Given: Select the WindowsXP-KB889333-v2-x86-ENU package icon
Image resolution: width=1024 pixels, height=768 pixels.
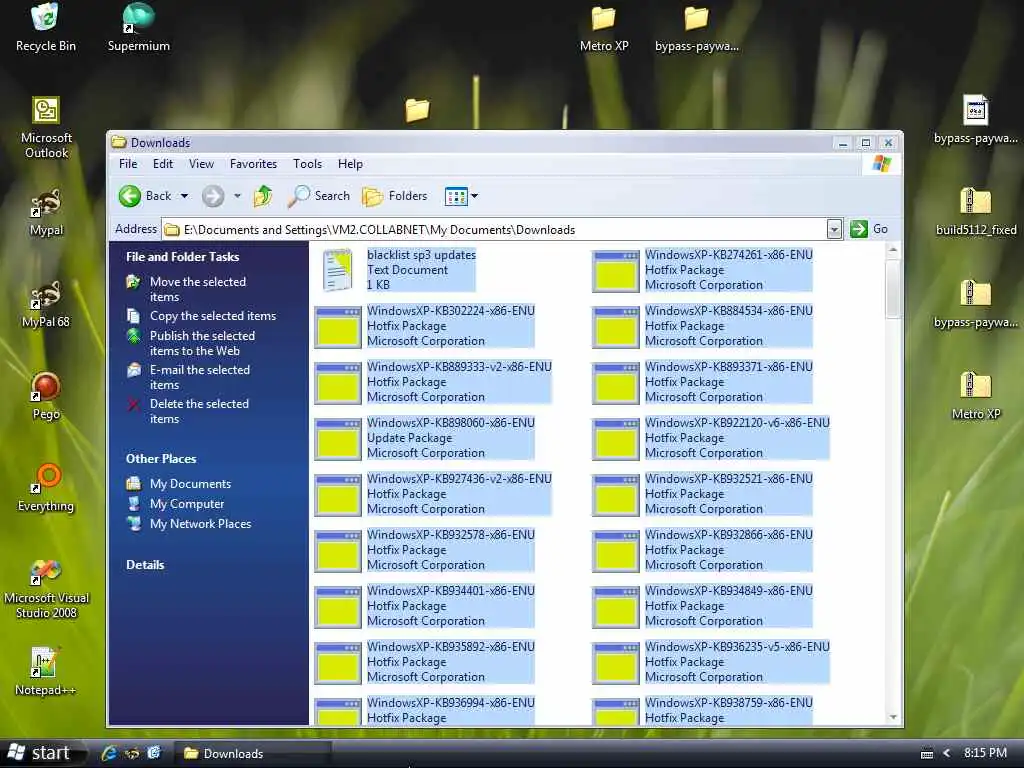Looking at the screenshot, I should pos(338,384).
